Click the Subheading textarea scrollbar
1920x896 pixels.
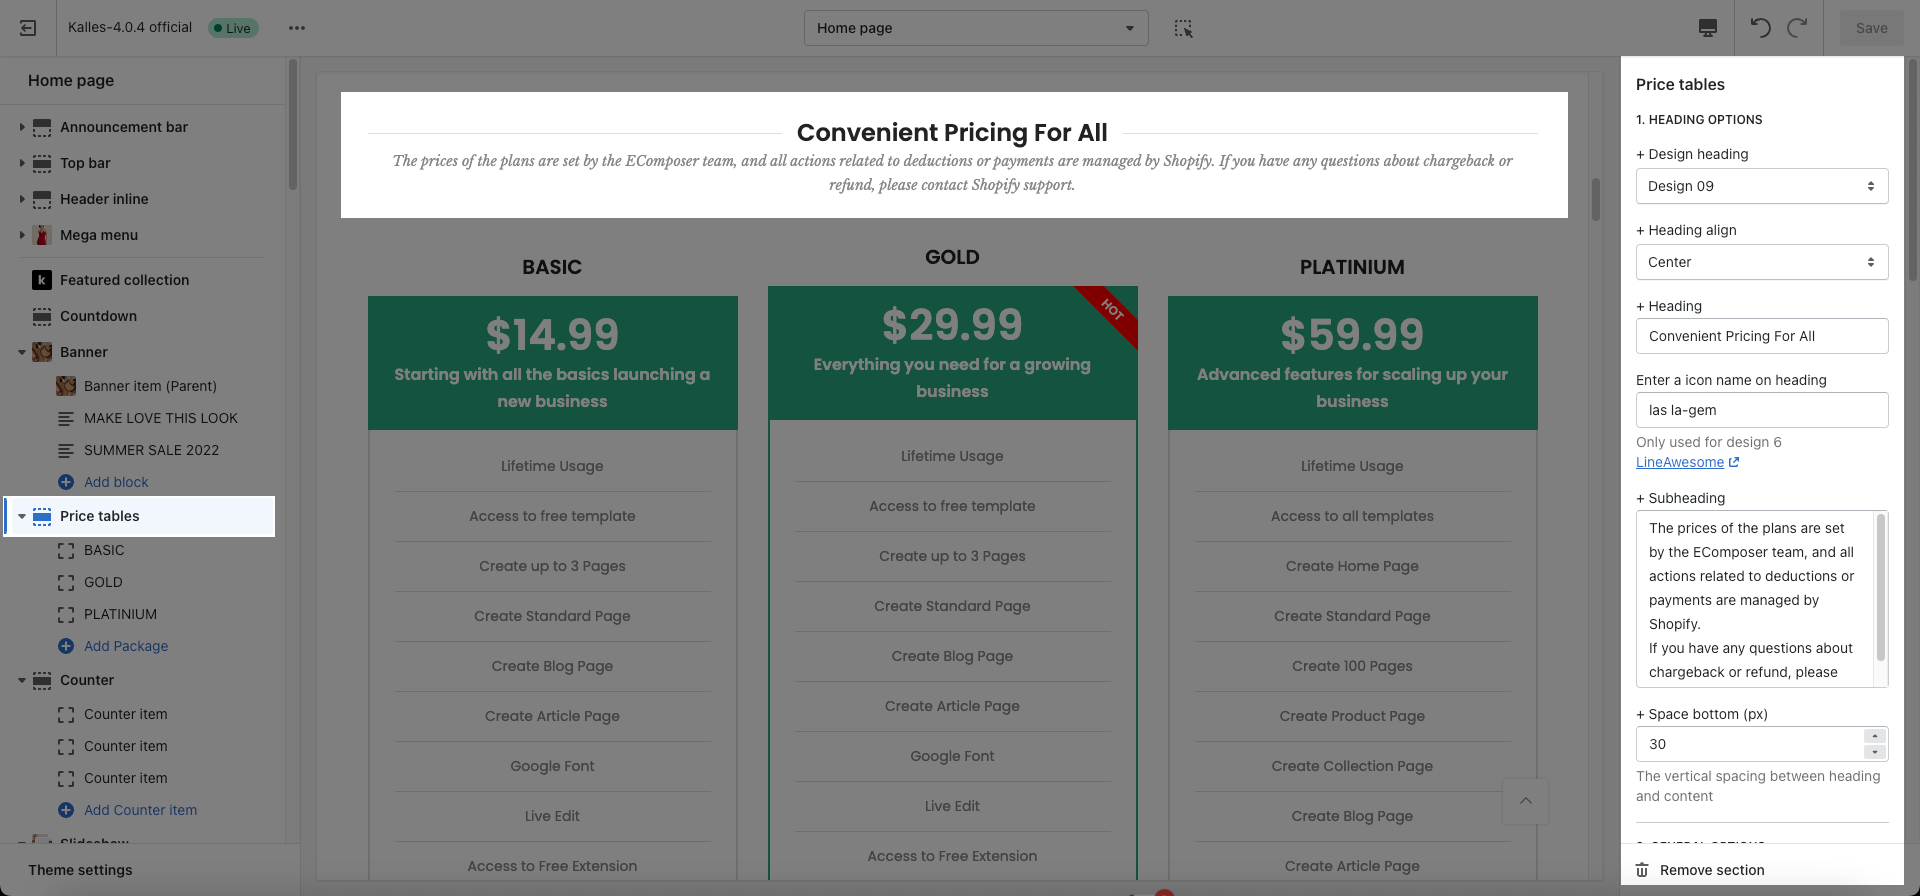point(1881,587)
